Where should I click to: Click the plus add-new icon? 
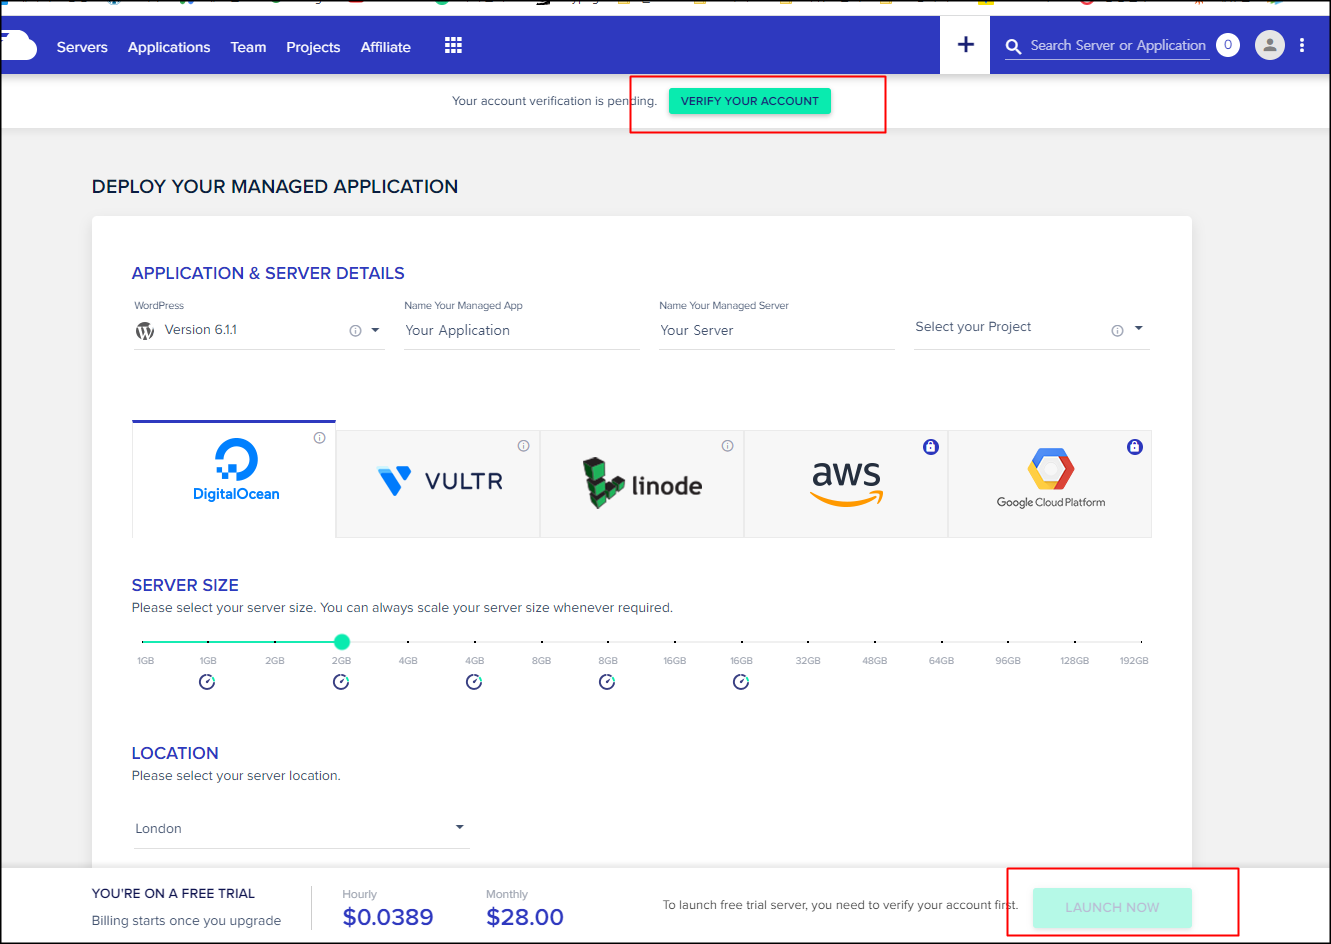965,45
